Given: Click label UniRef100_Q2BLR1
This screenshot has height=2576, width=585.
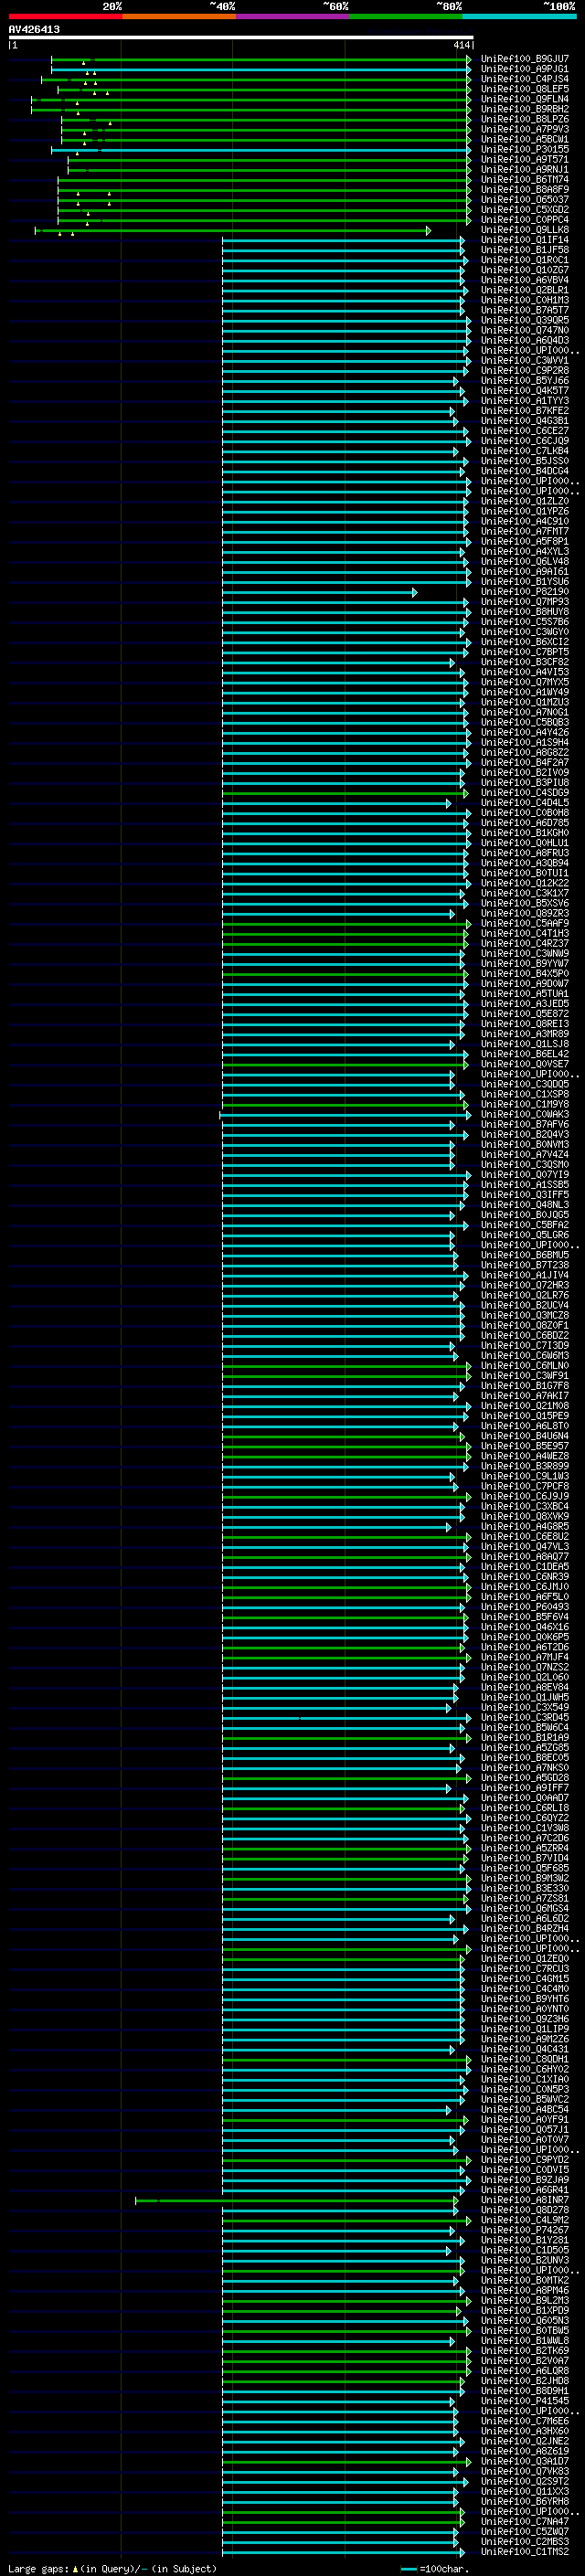Looking at the screenshot, I should tap(525, 290).
